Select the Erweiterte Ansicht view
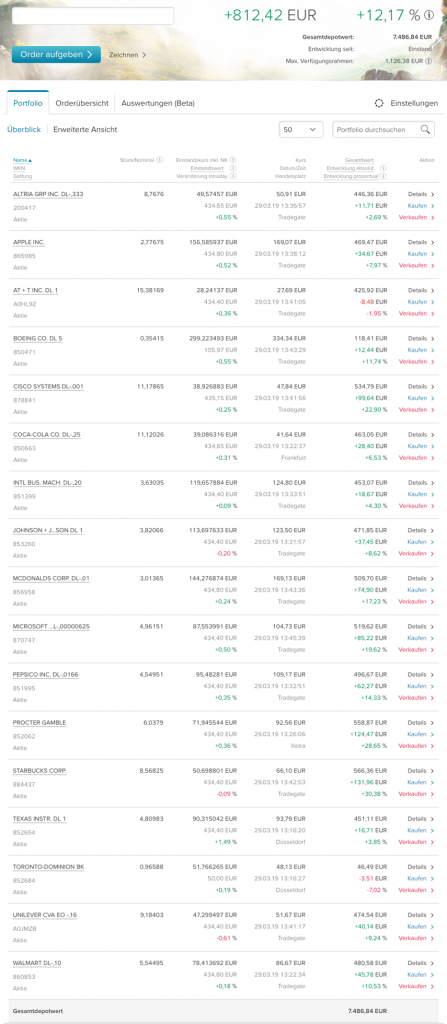The width and height of the screenshot is (447, 1024). (x=86, y=129)
